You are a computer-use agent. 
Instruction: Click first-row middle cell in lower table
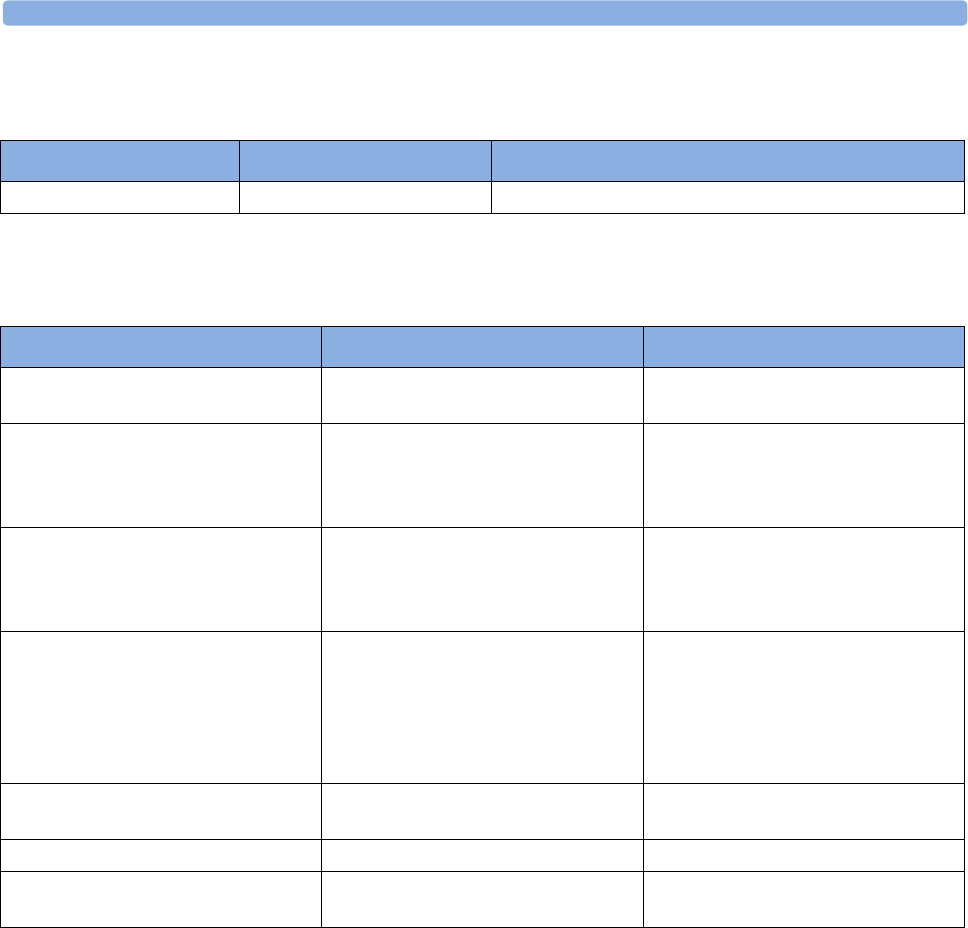coord(482,395)
